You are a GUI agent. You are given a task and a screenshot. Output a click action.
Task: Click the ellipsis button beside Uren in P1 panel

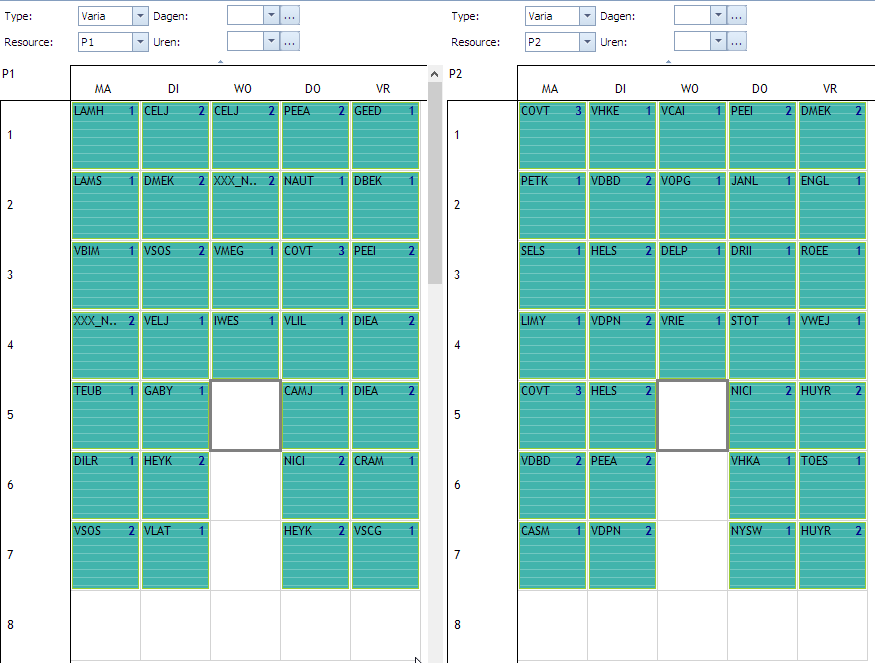click(x=290, y=41)
